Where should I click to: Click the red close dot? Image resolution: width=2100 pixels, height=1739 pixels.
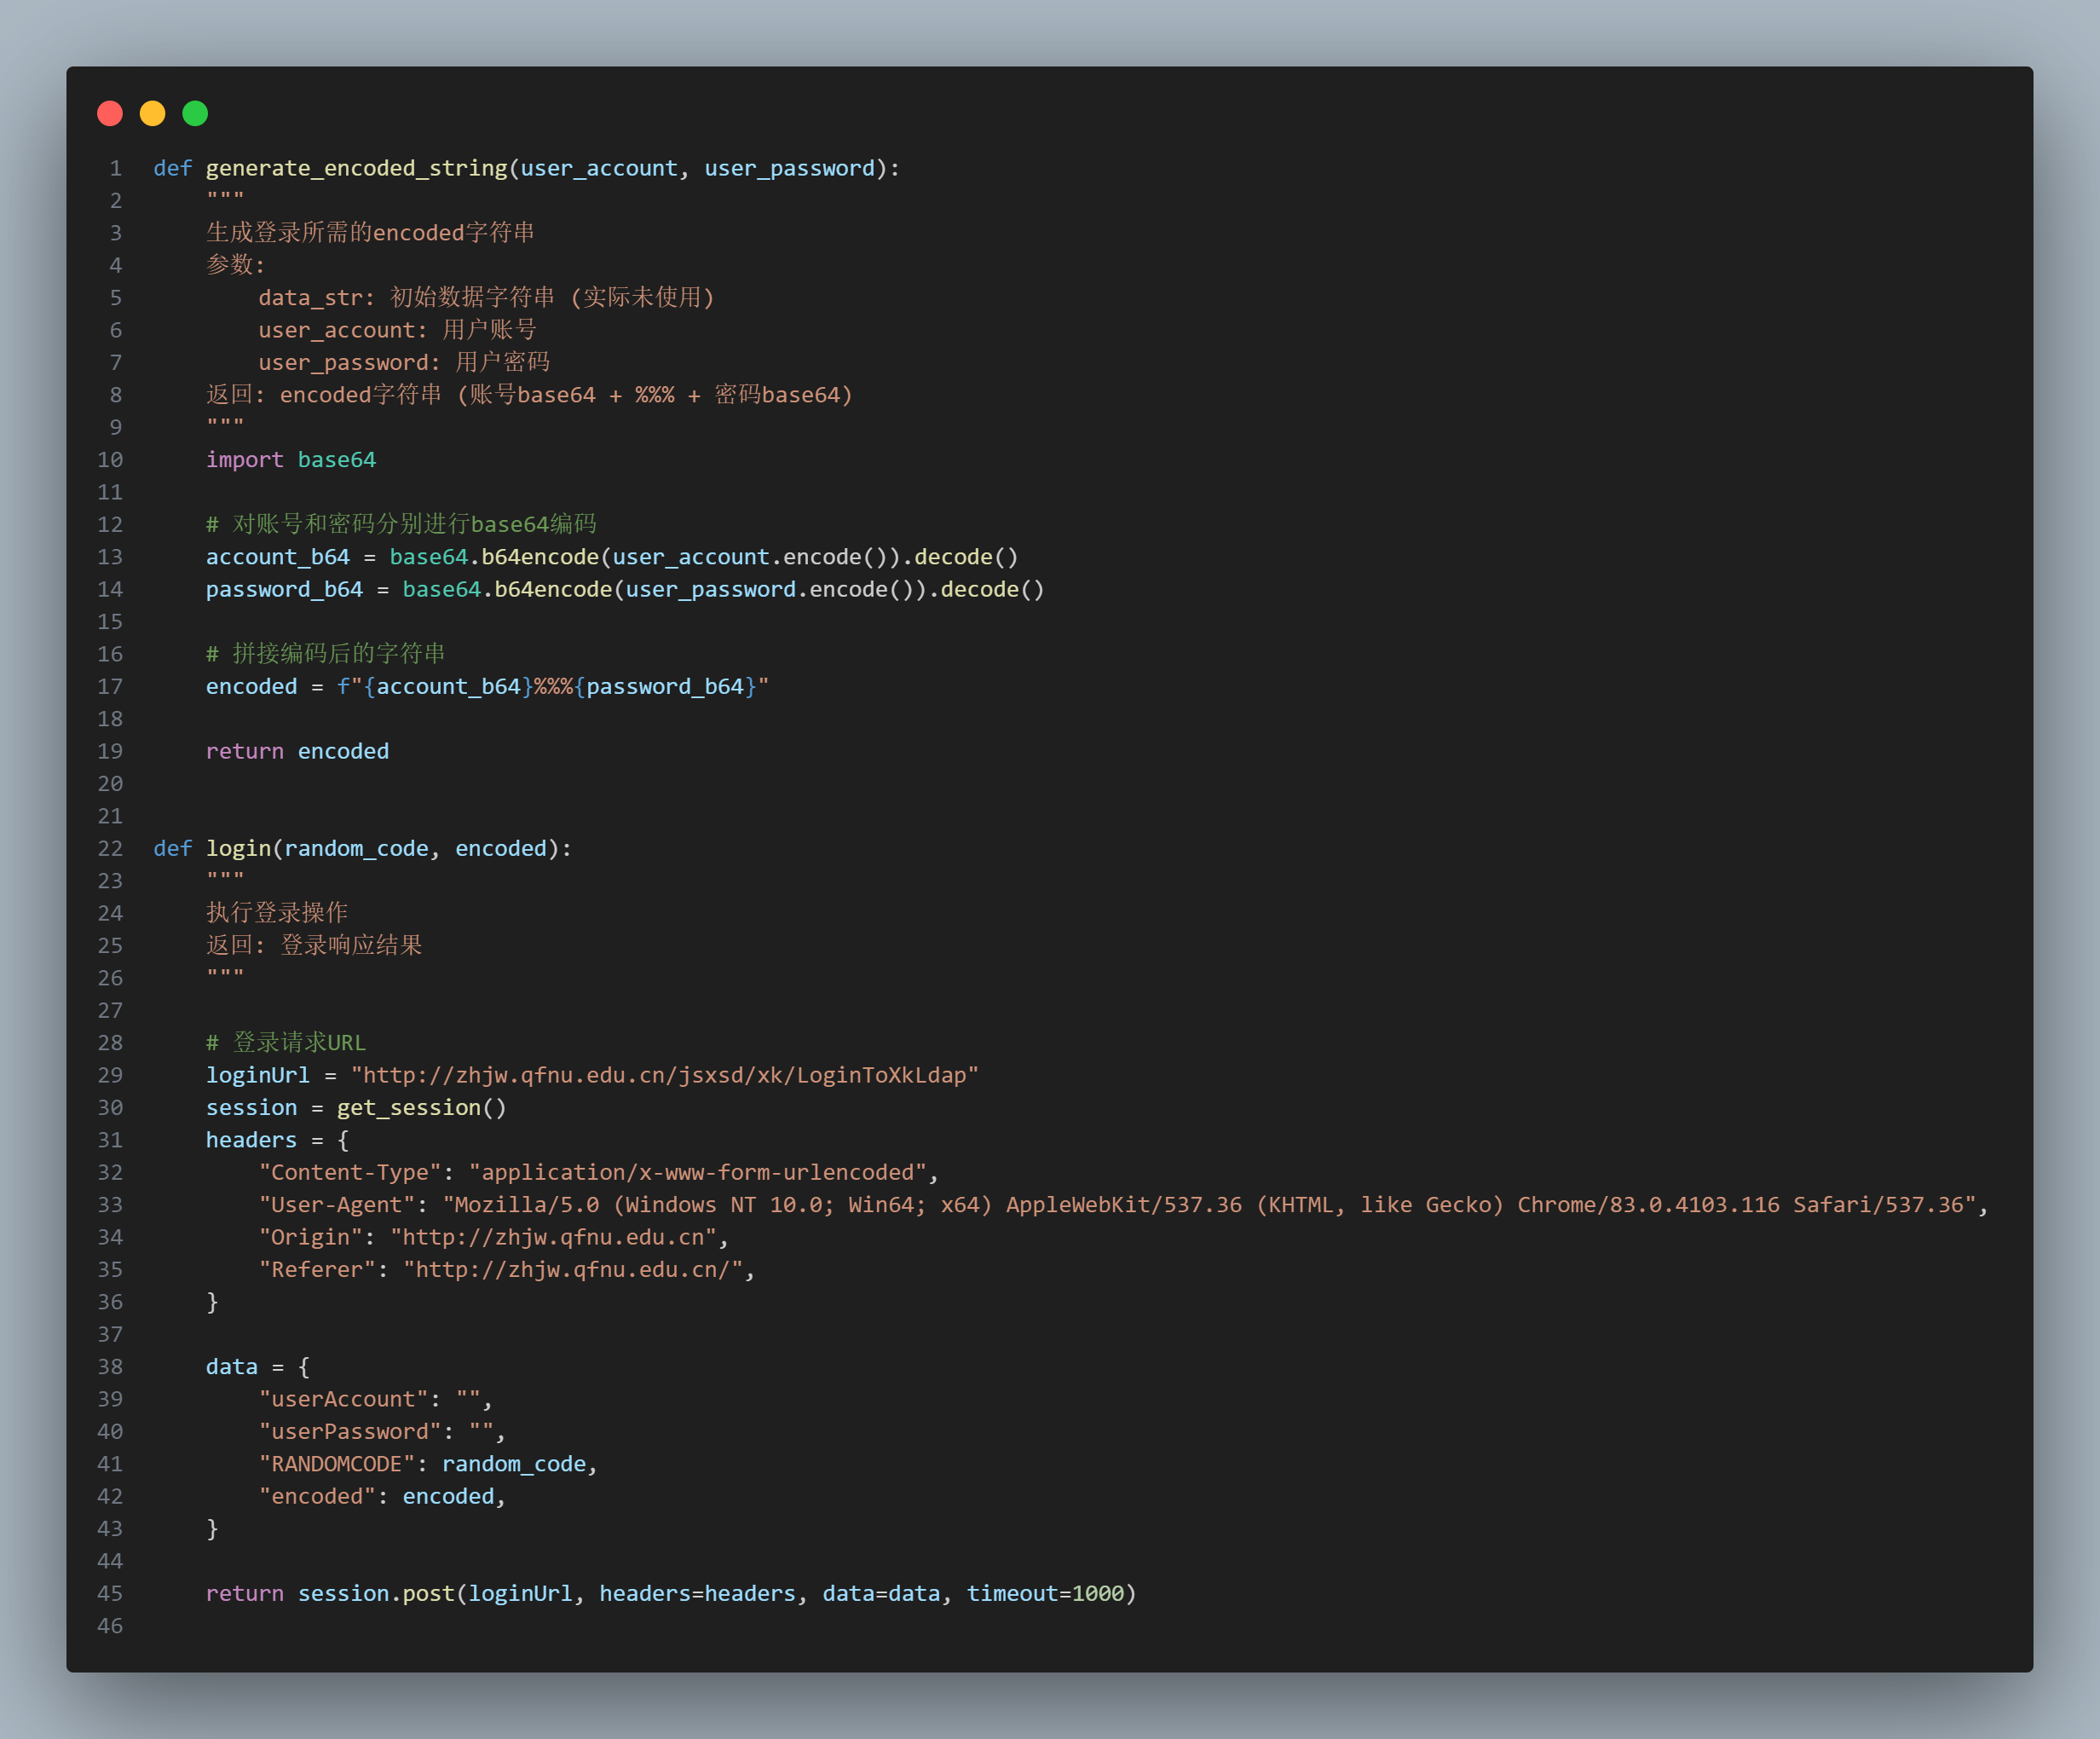pos(110,113)
